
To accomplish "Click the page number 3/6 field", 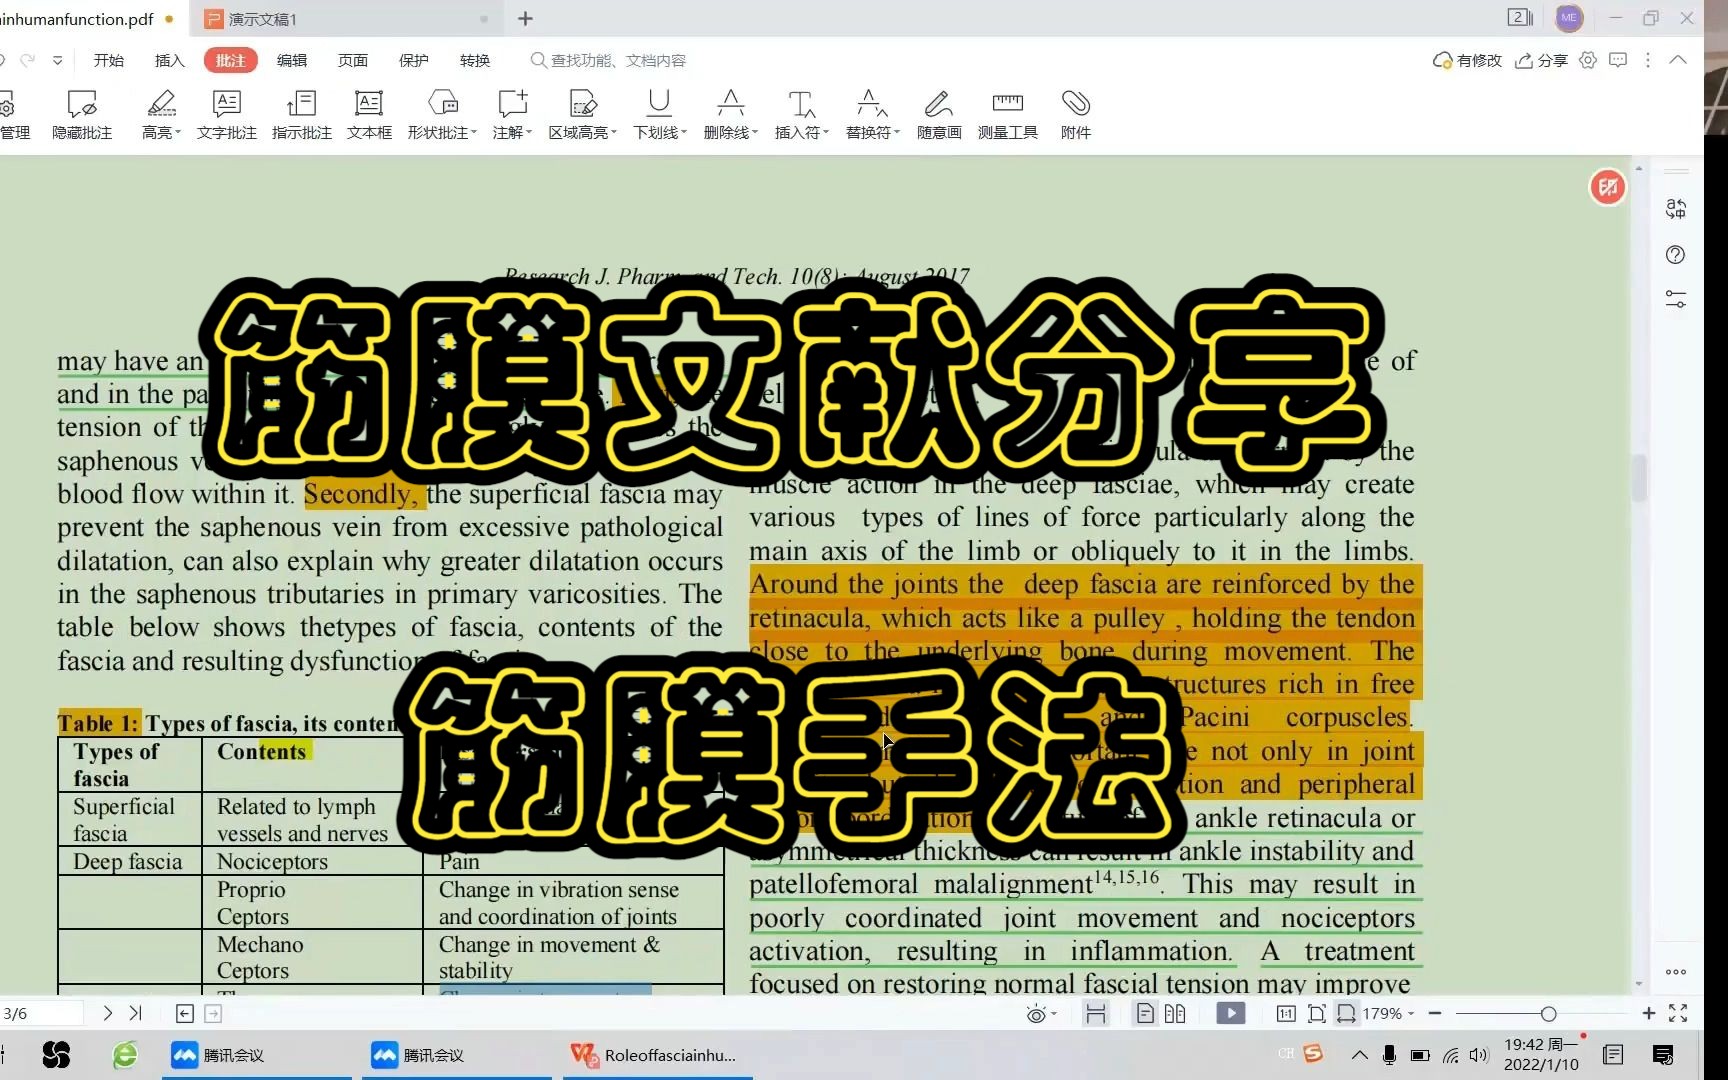I will coord(40,1013).
